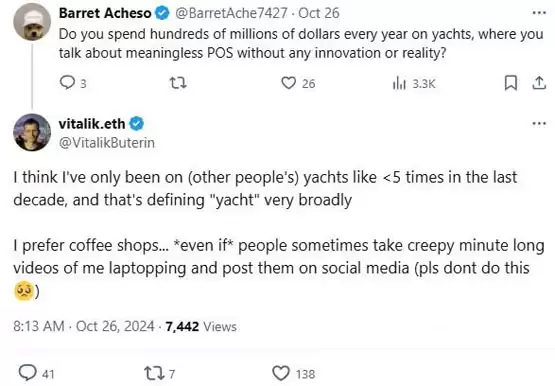View the 7,442 Views count
555x386 pixels.
pos(201,326)
